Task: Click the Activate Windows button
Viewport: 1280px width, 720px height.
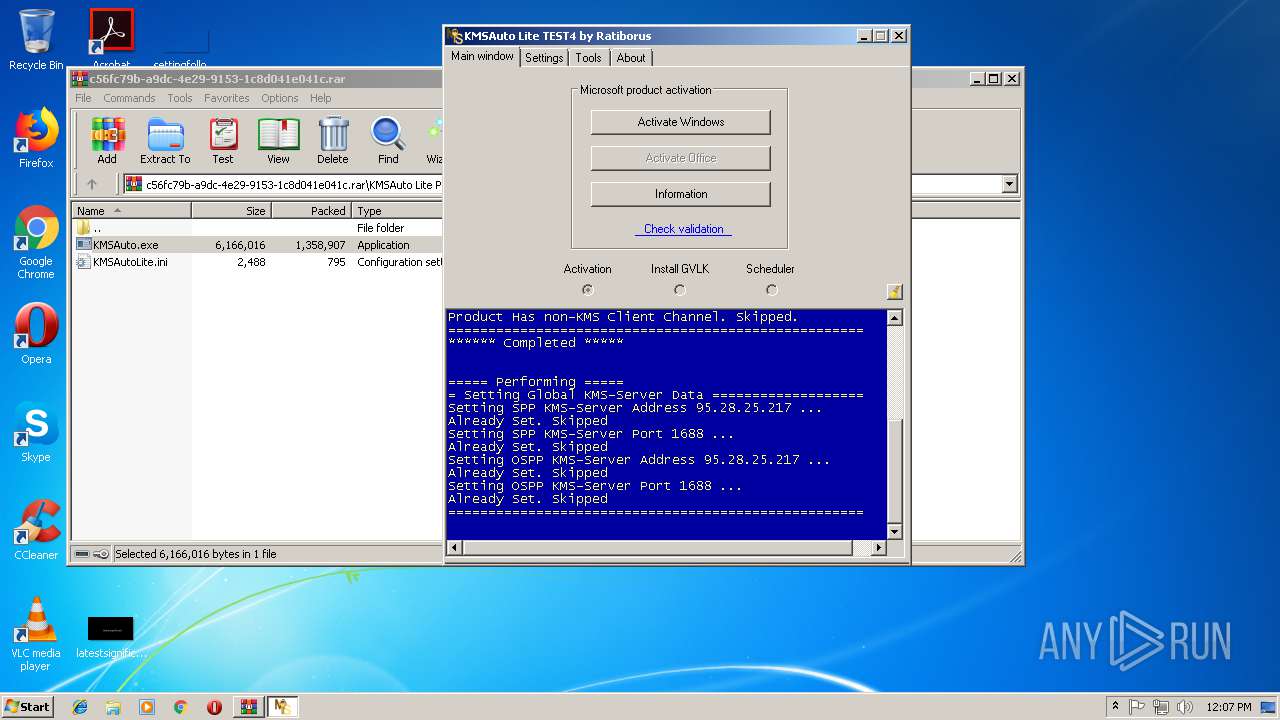Action: point(681,122)
